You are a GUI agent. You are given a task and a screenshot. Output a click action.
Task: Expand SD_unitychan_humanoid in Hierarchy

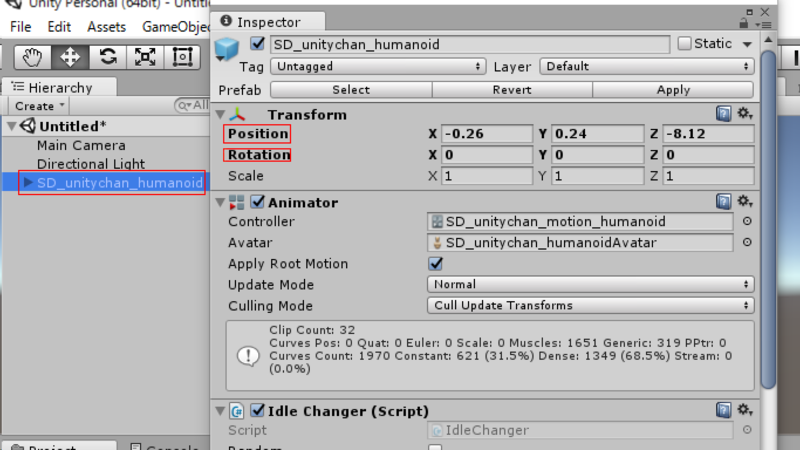28,182
